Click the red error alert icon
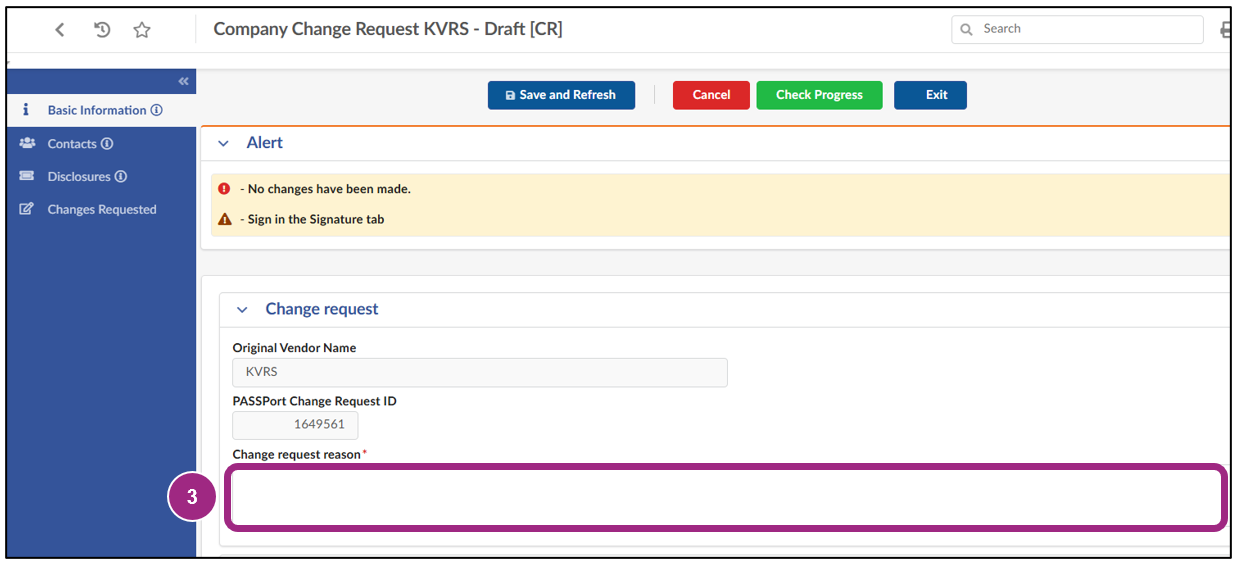This screenshot has width=1238, height=565. click(x=224, y=188)
